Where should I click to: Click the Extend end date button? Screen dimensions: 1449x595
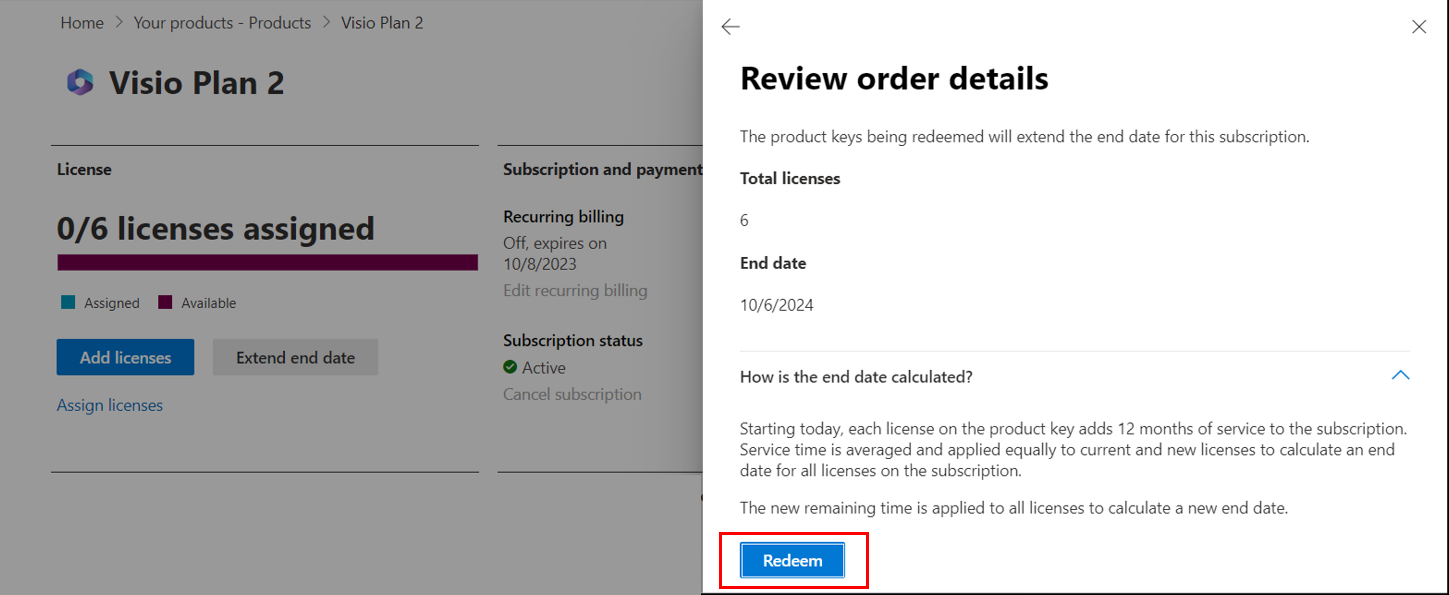click(x=295, y=357)
